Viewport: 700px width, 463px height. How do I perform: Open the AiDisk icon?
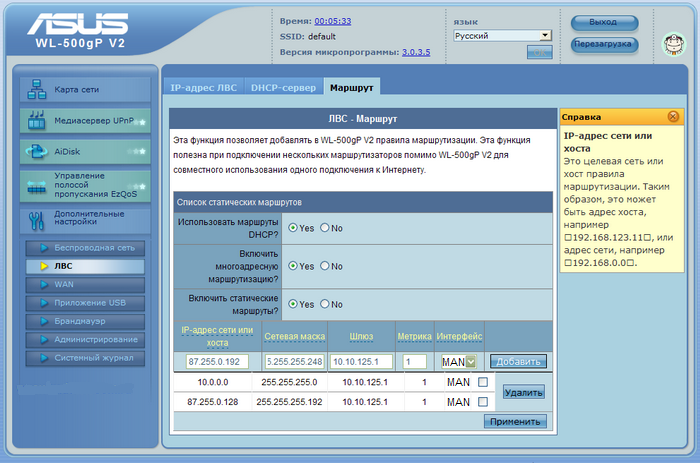tap(37, 151)
